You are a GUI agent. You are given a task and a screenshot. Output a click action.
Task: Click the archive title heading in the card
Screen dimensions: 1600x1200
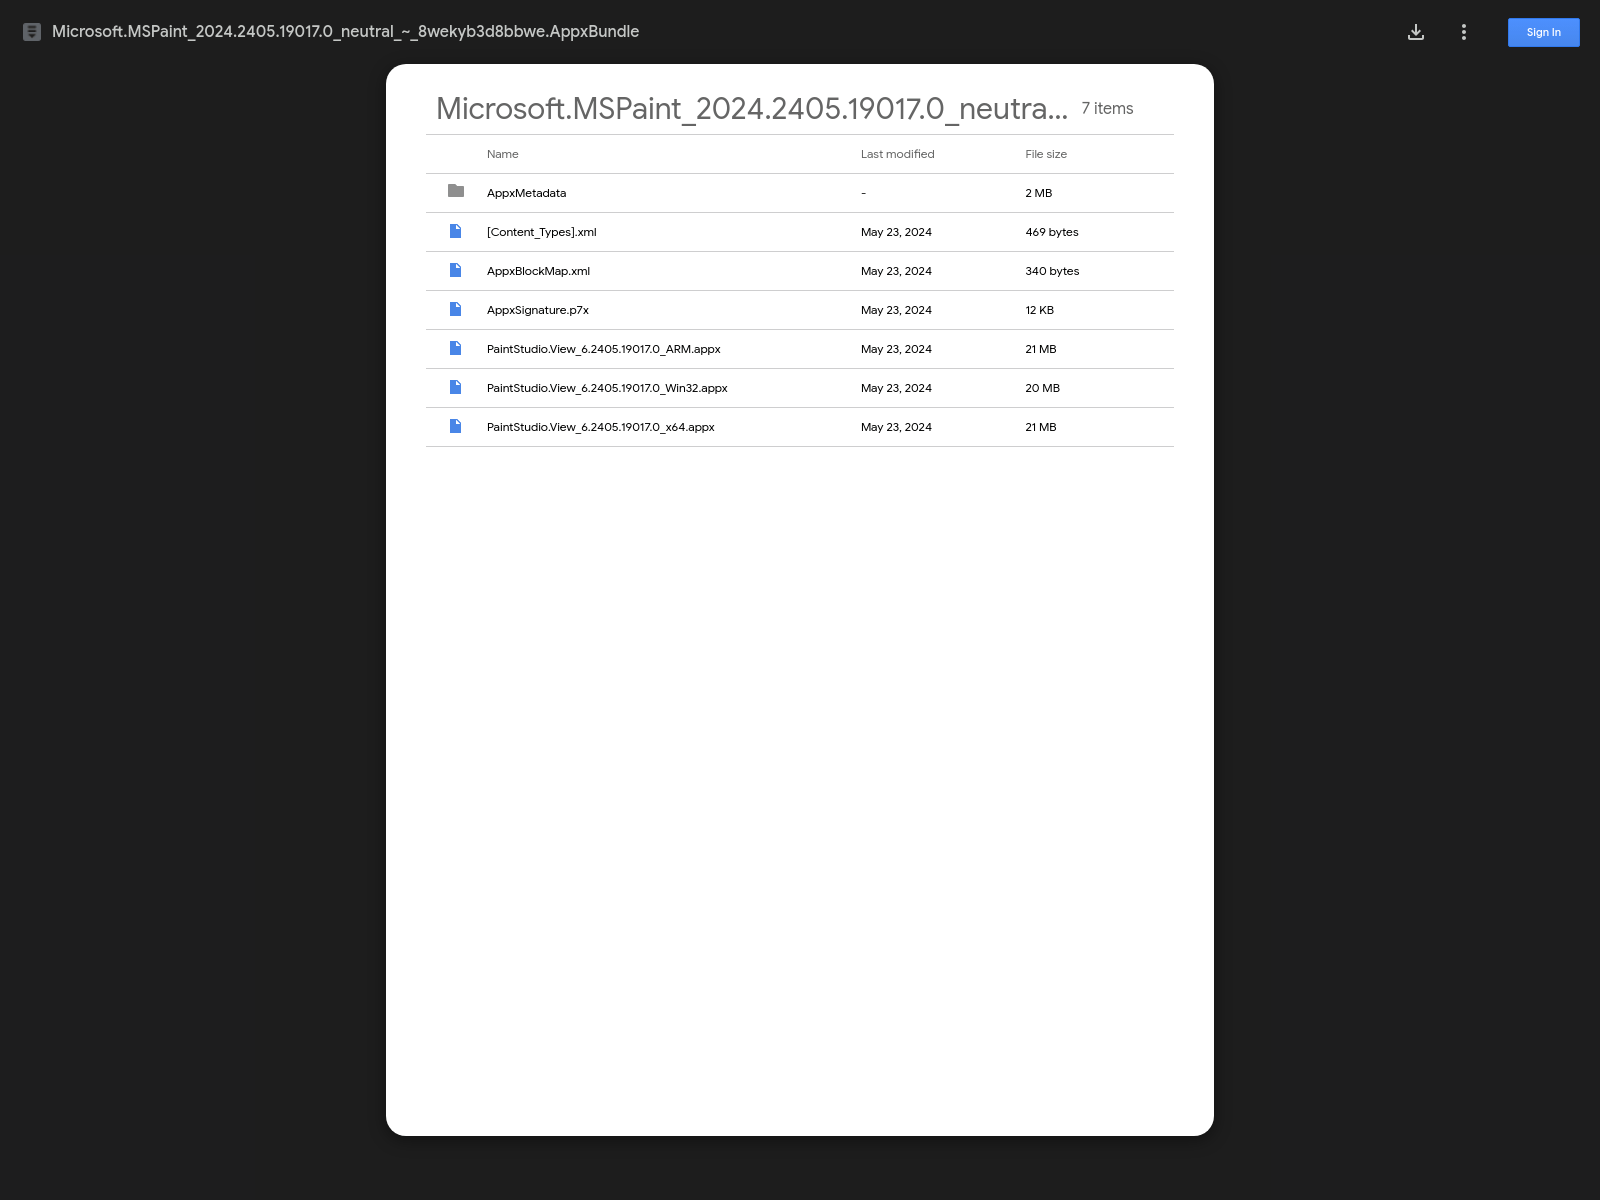pos(752,108)
